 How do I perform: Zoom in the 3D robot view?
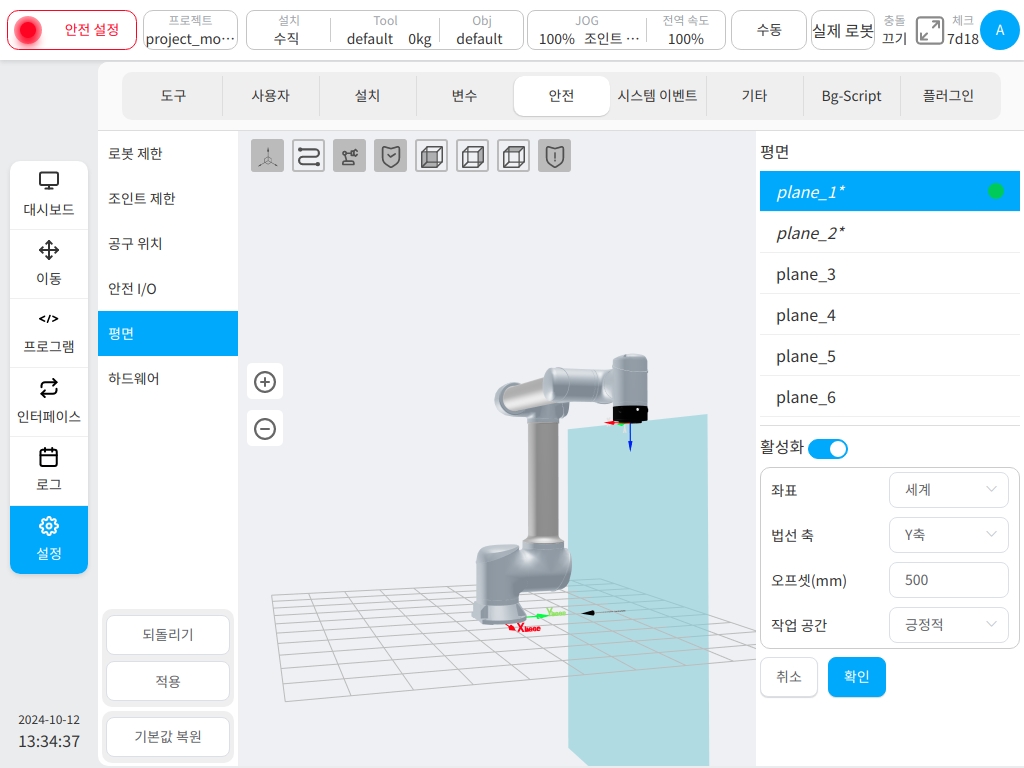265,382
